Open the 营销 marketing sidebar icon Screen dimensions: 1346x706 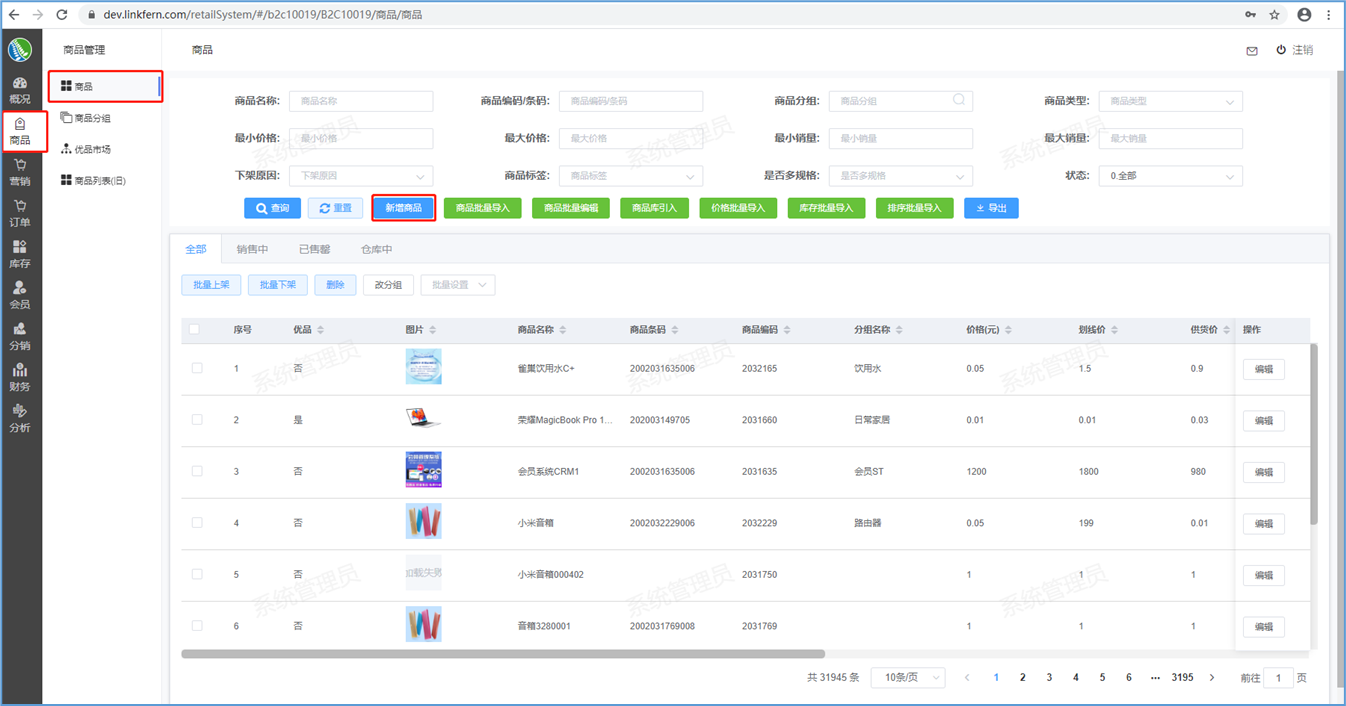coord(20,171)
